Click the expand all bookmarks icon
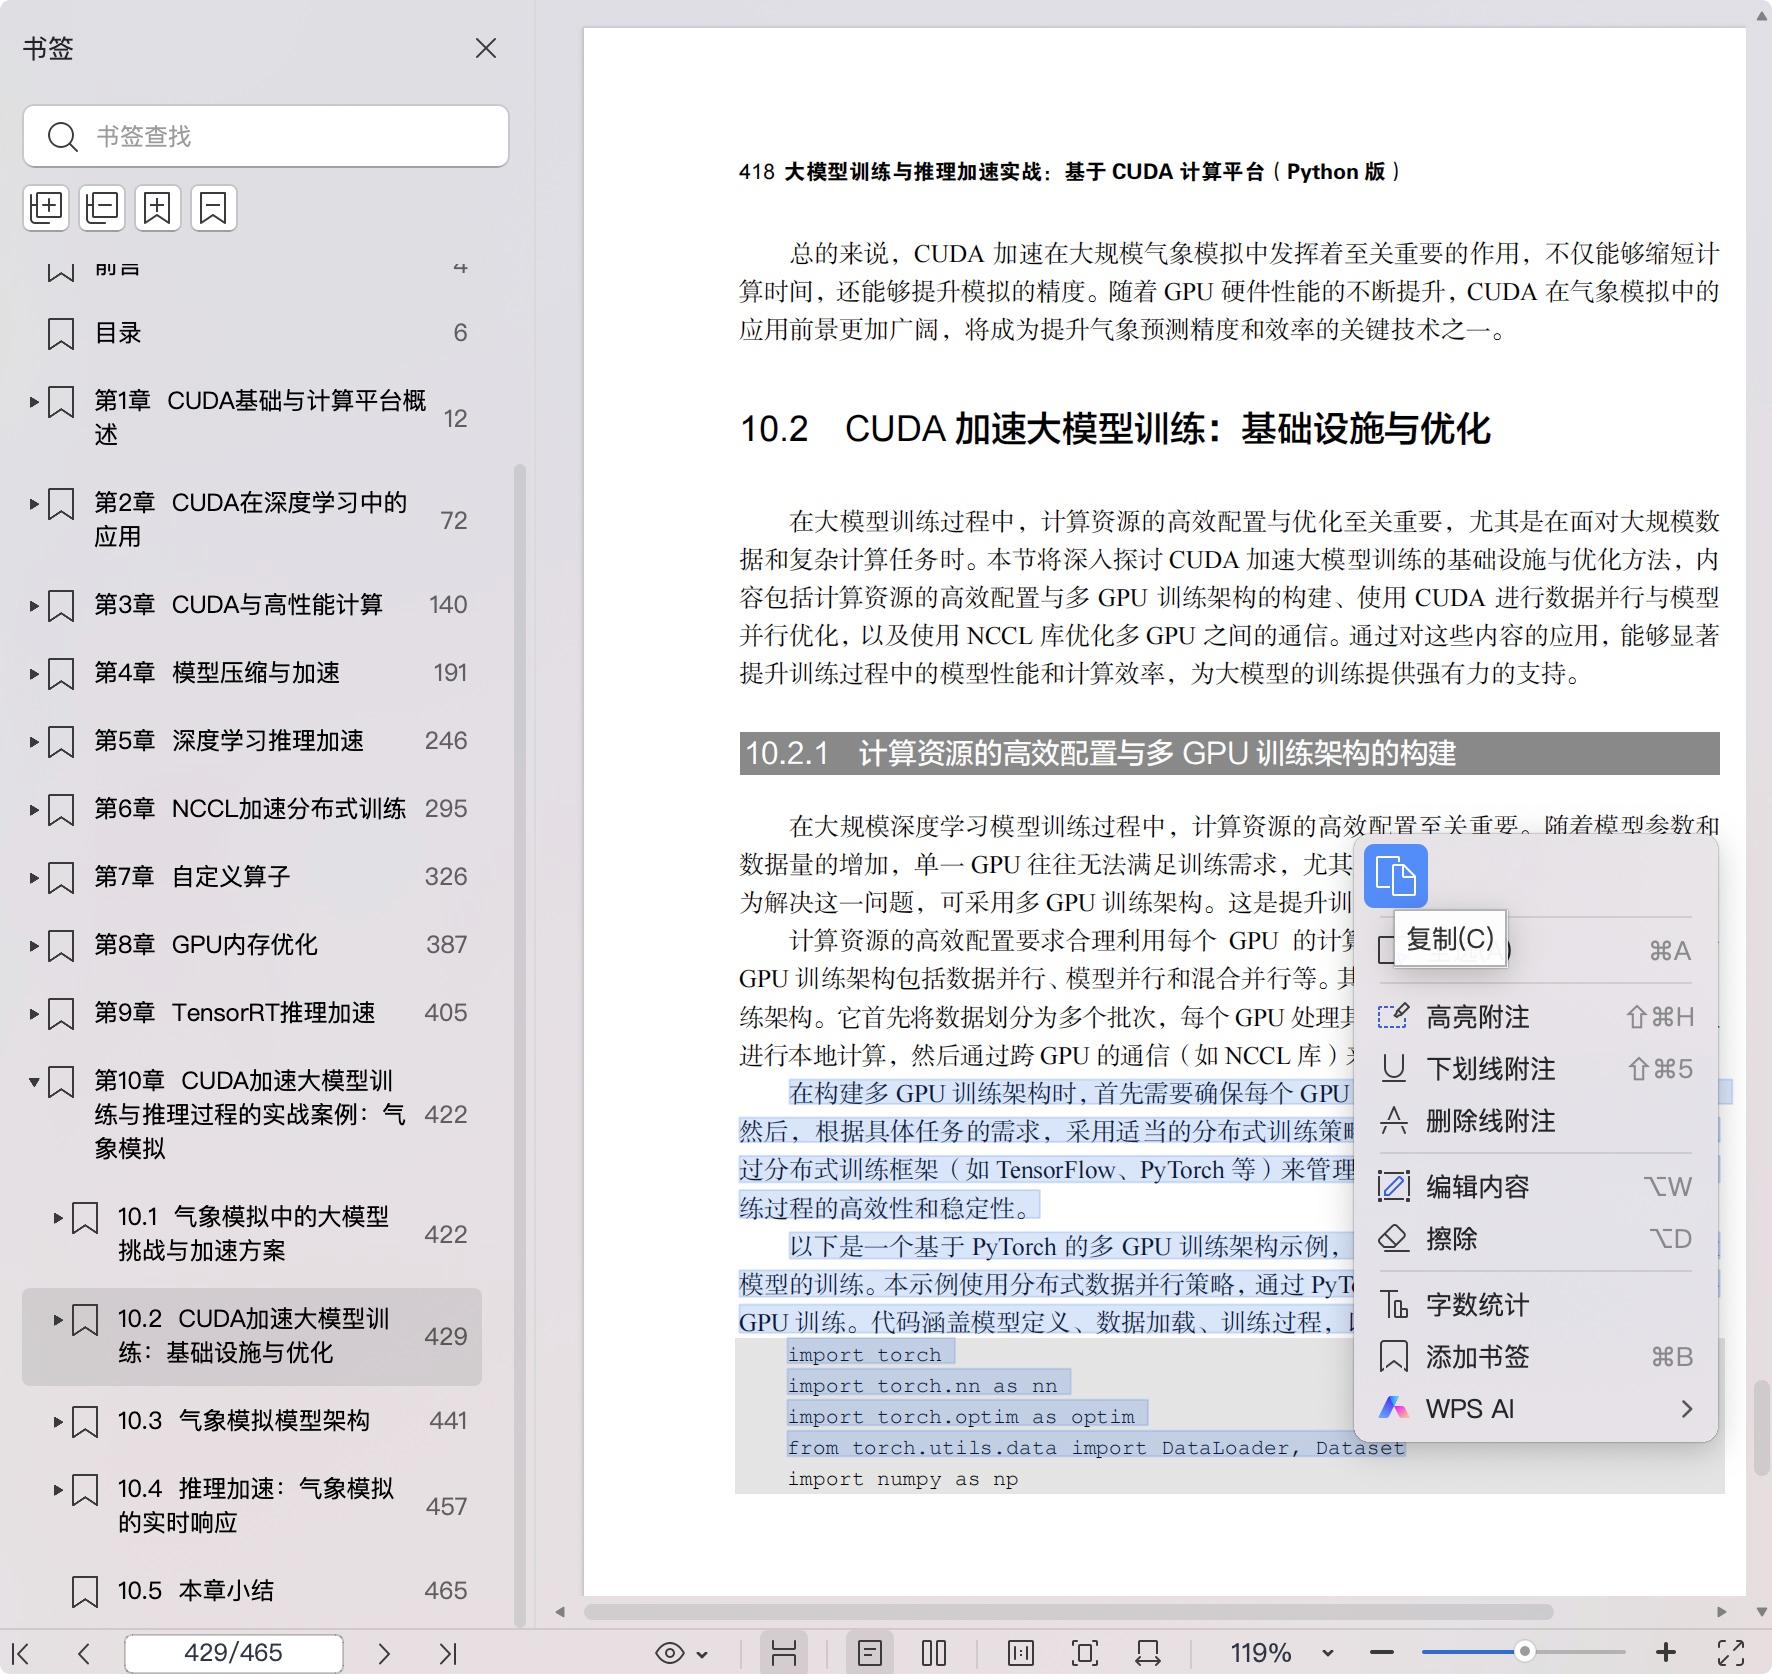The image size is (1772, 1674). click(46, 208)
